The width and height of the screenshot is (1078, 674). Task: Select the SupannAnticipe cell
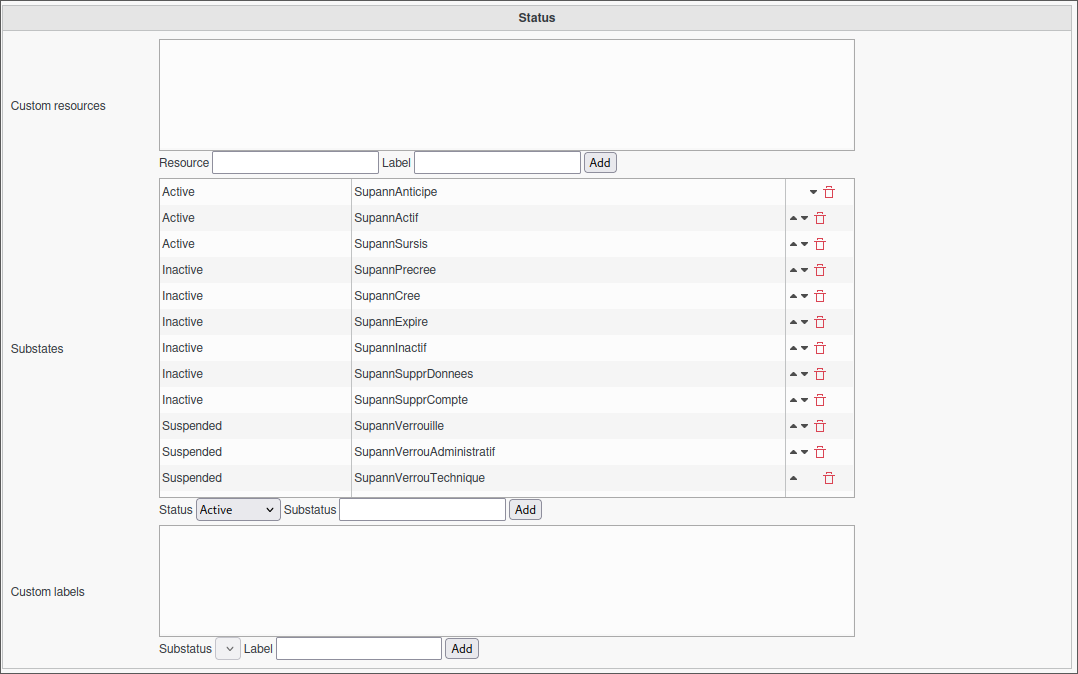tap(568, 192)
